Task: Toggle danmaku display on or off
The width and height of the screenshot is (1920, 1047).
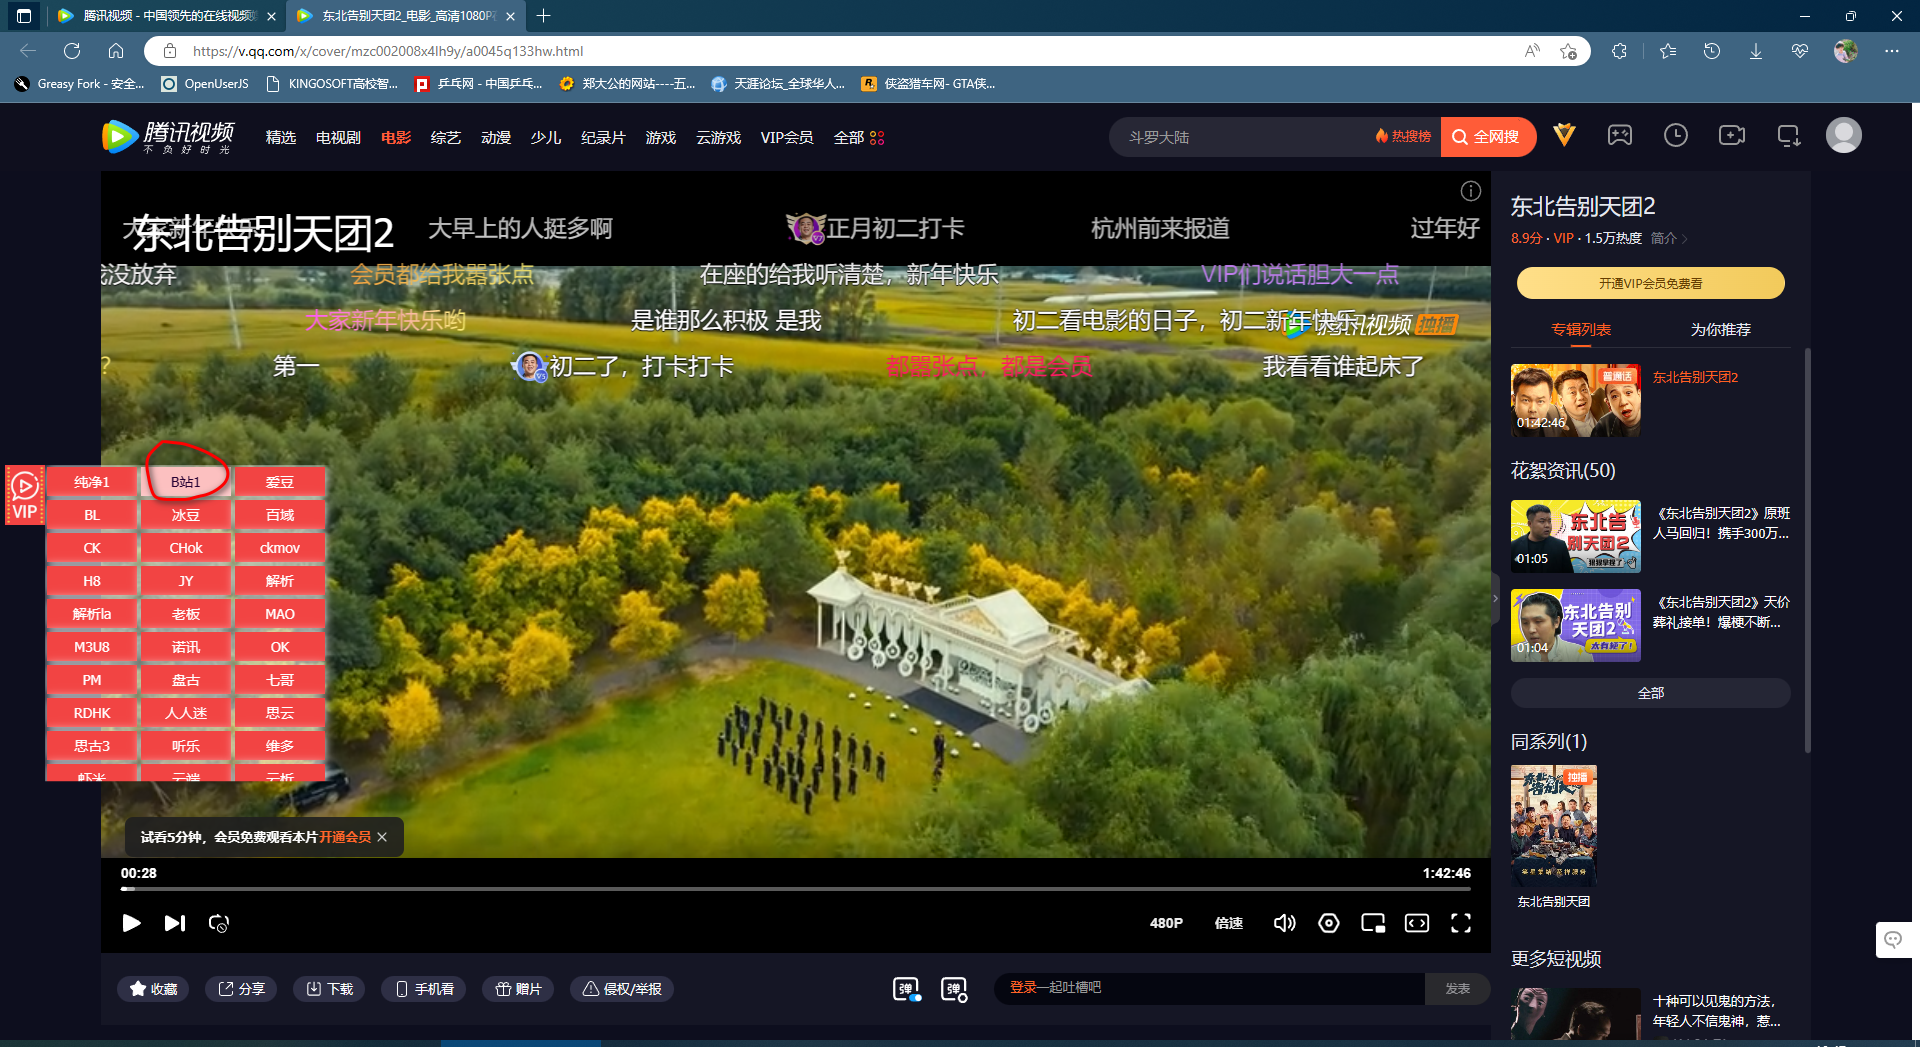Action: (906, 989)
